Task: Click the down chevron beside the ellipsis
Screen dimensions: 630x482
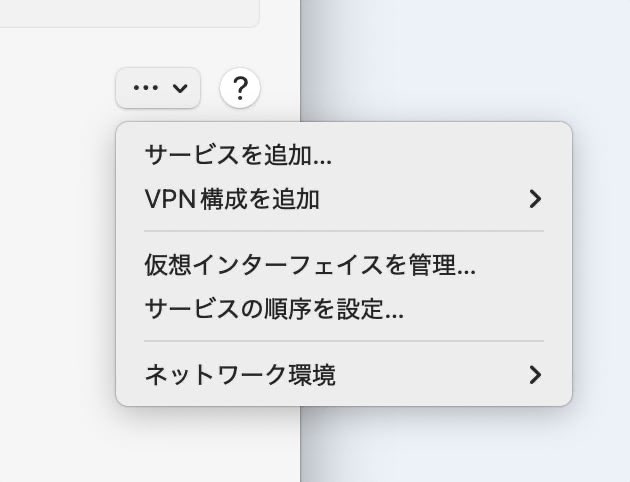Action: coord(180,88)
